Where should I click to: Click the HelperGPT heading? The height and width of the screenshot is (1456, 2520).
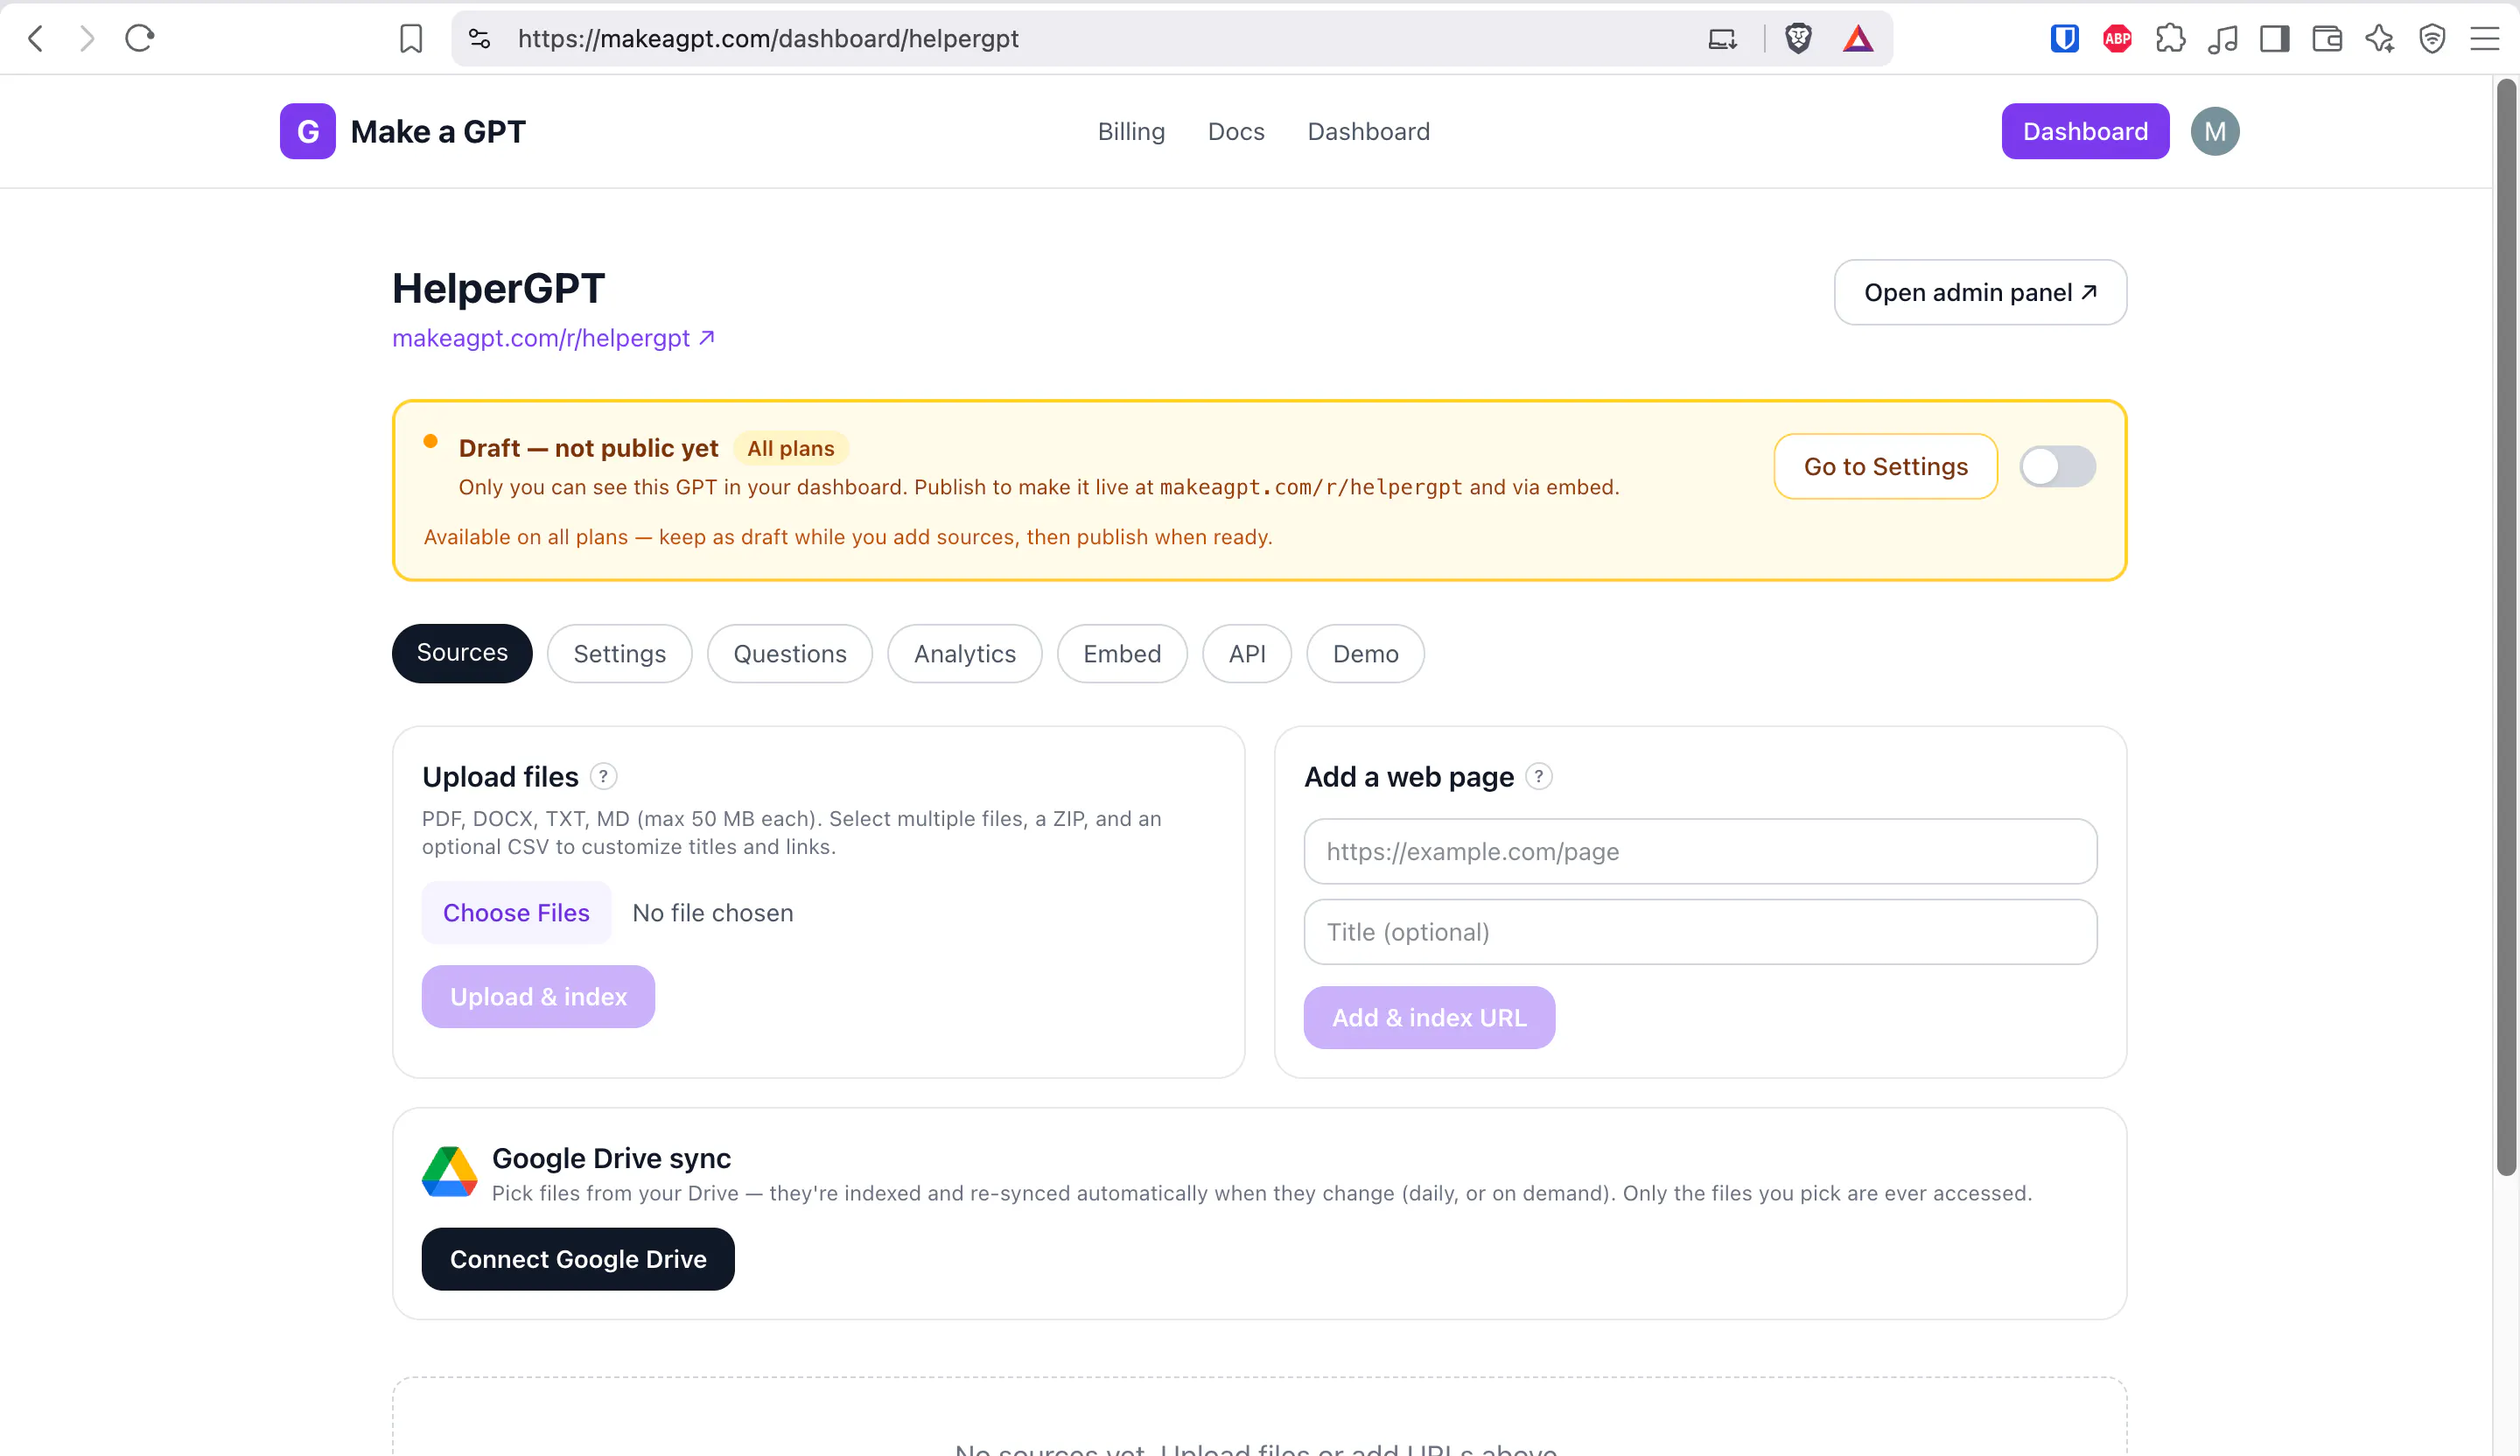click(x=498, y=289)
